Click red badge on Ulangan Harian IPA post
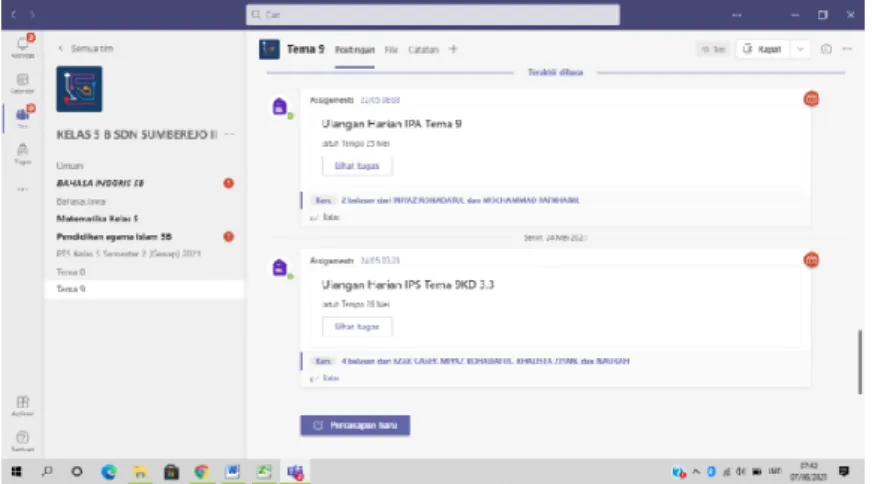The height and width of the screenshot is (484, 872). click(811, 99)
